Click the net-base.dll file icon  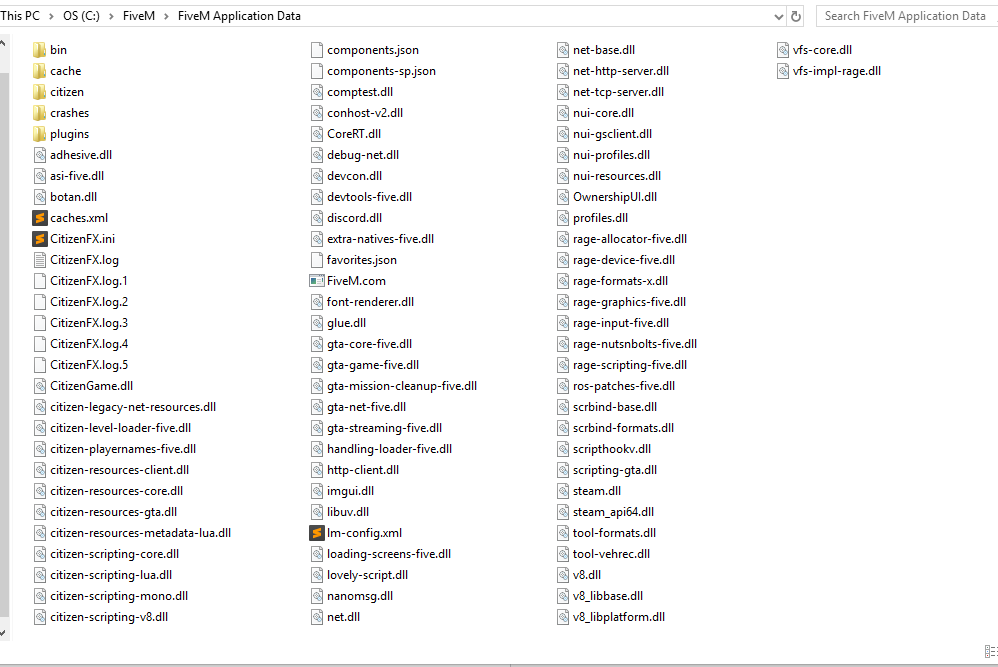[x=563, y=50]
